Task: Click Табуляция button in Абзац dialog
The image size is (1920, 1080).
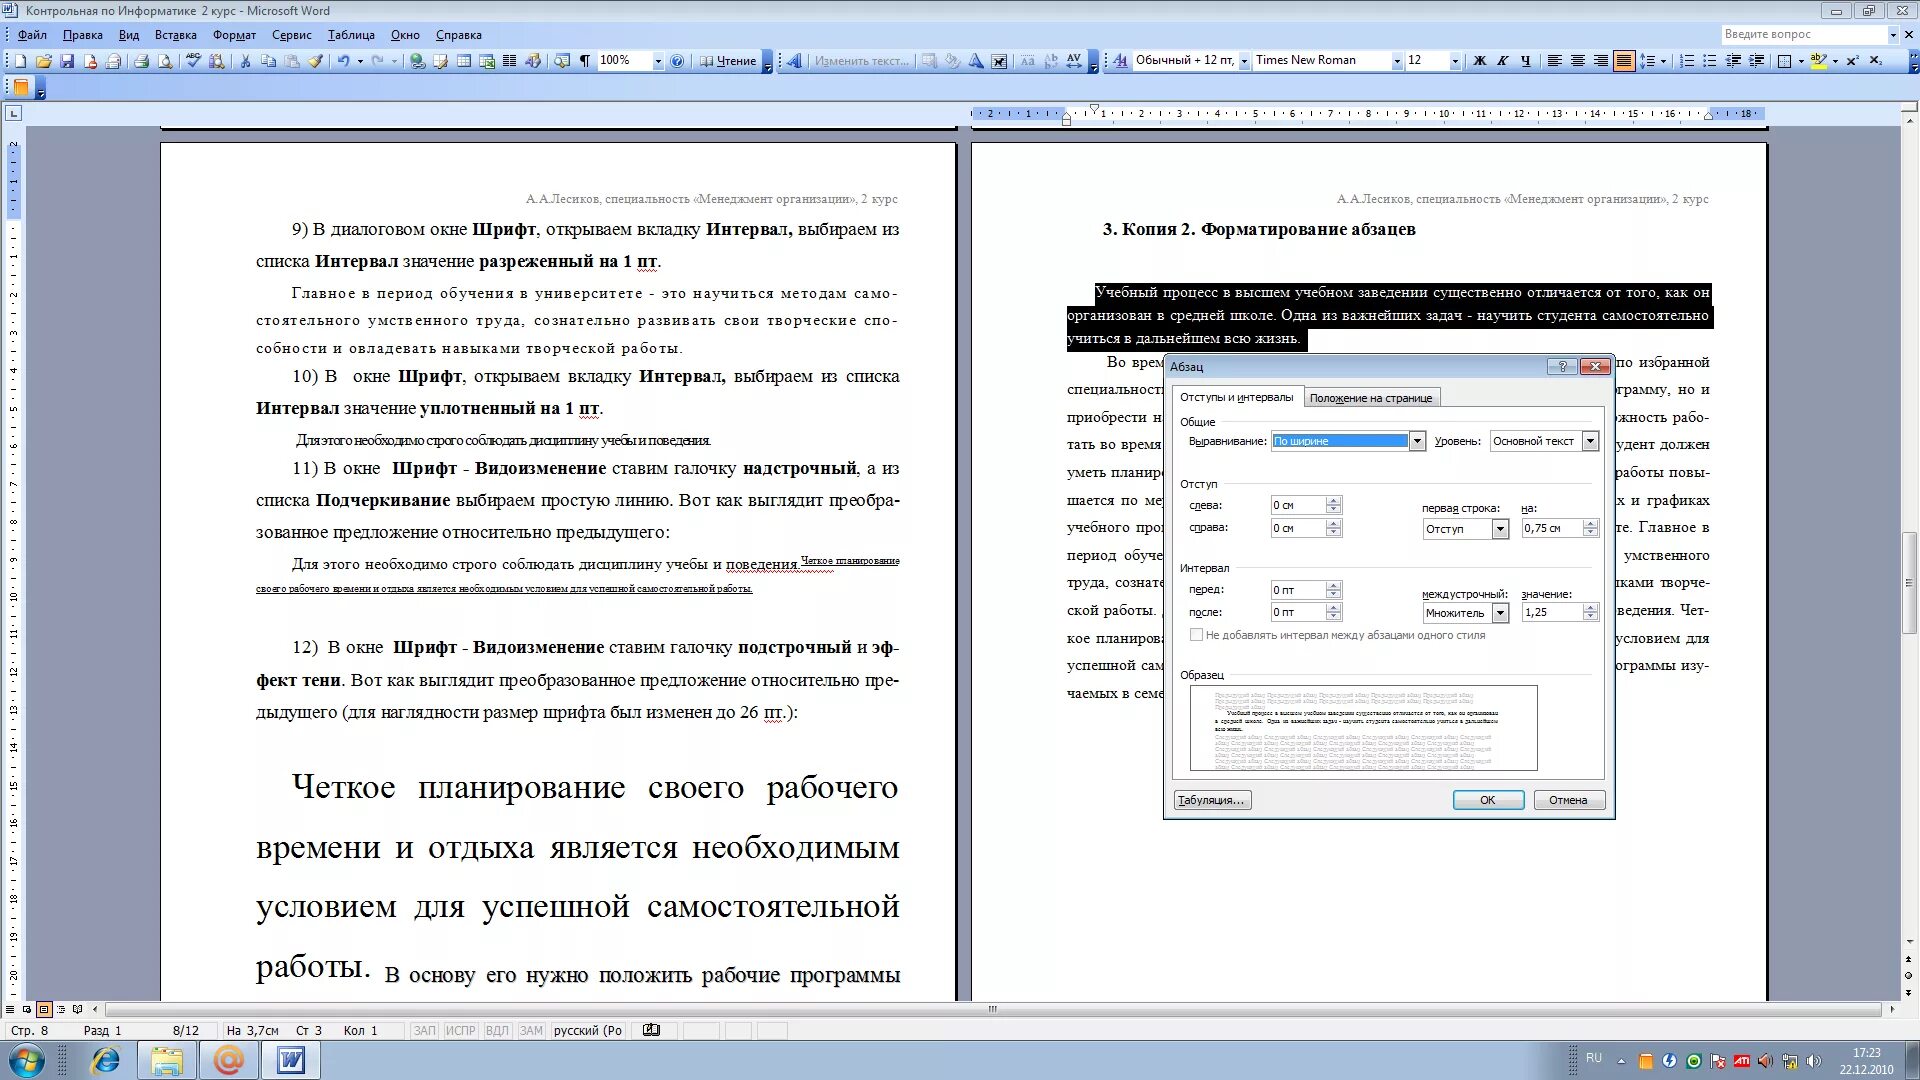Action: click(1209, 800)
